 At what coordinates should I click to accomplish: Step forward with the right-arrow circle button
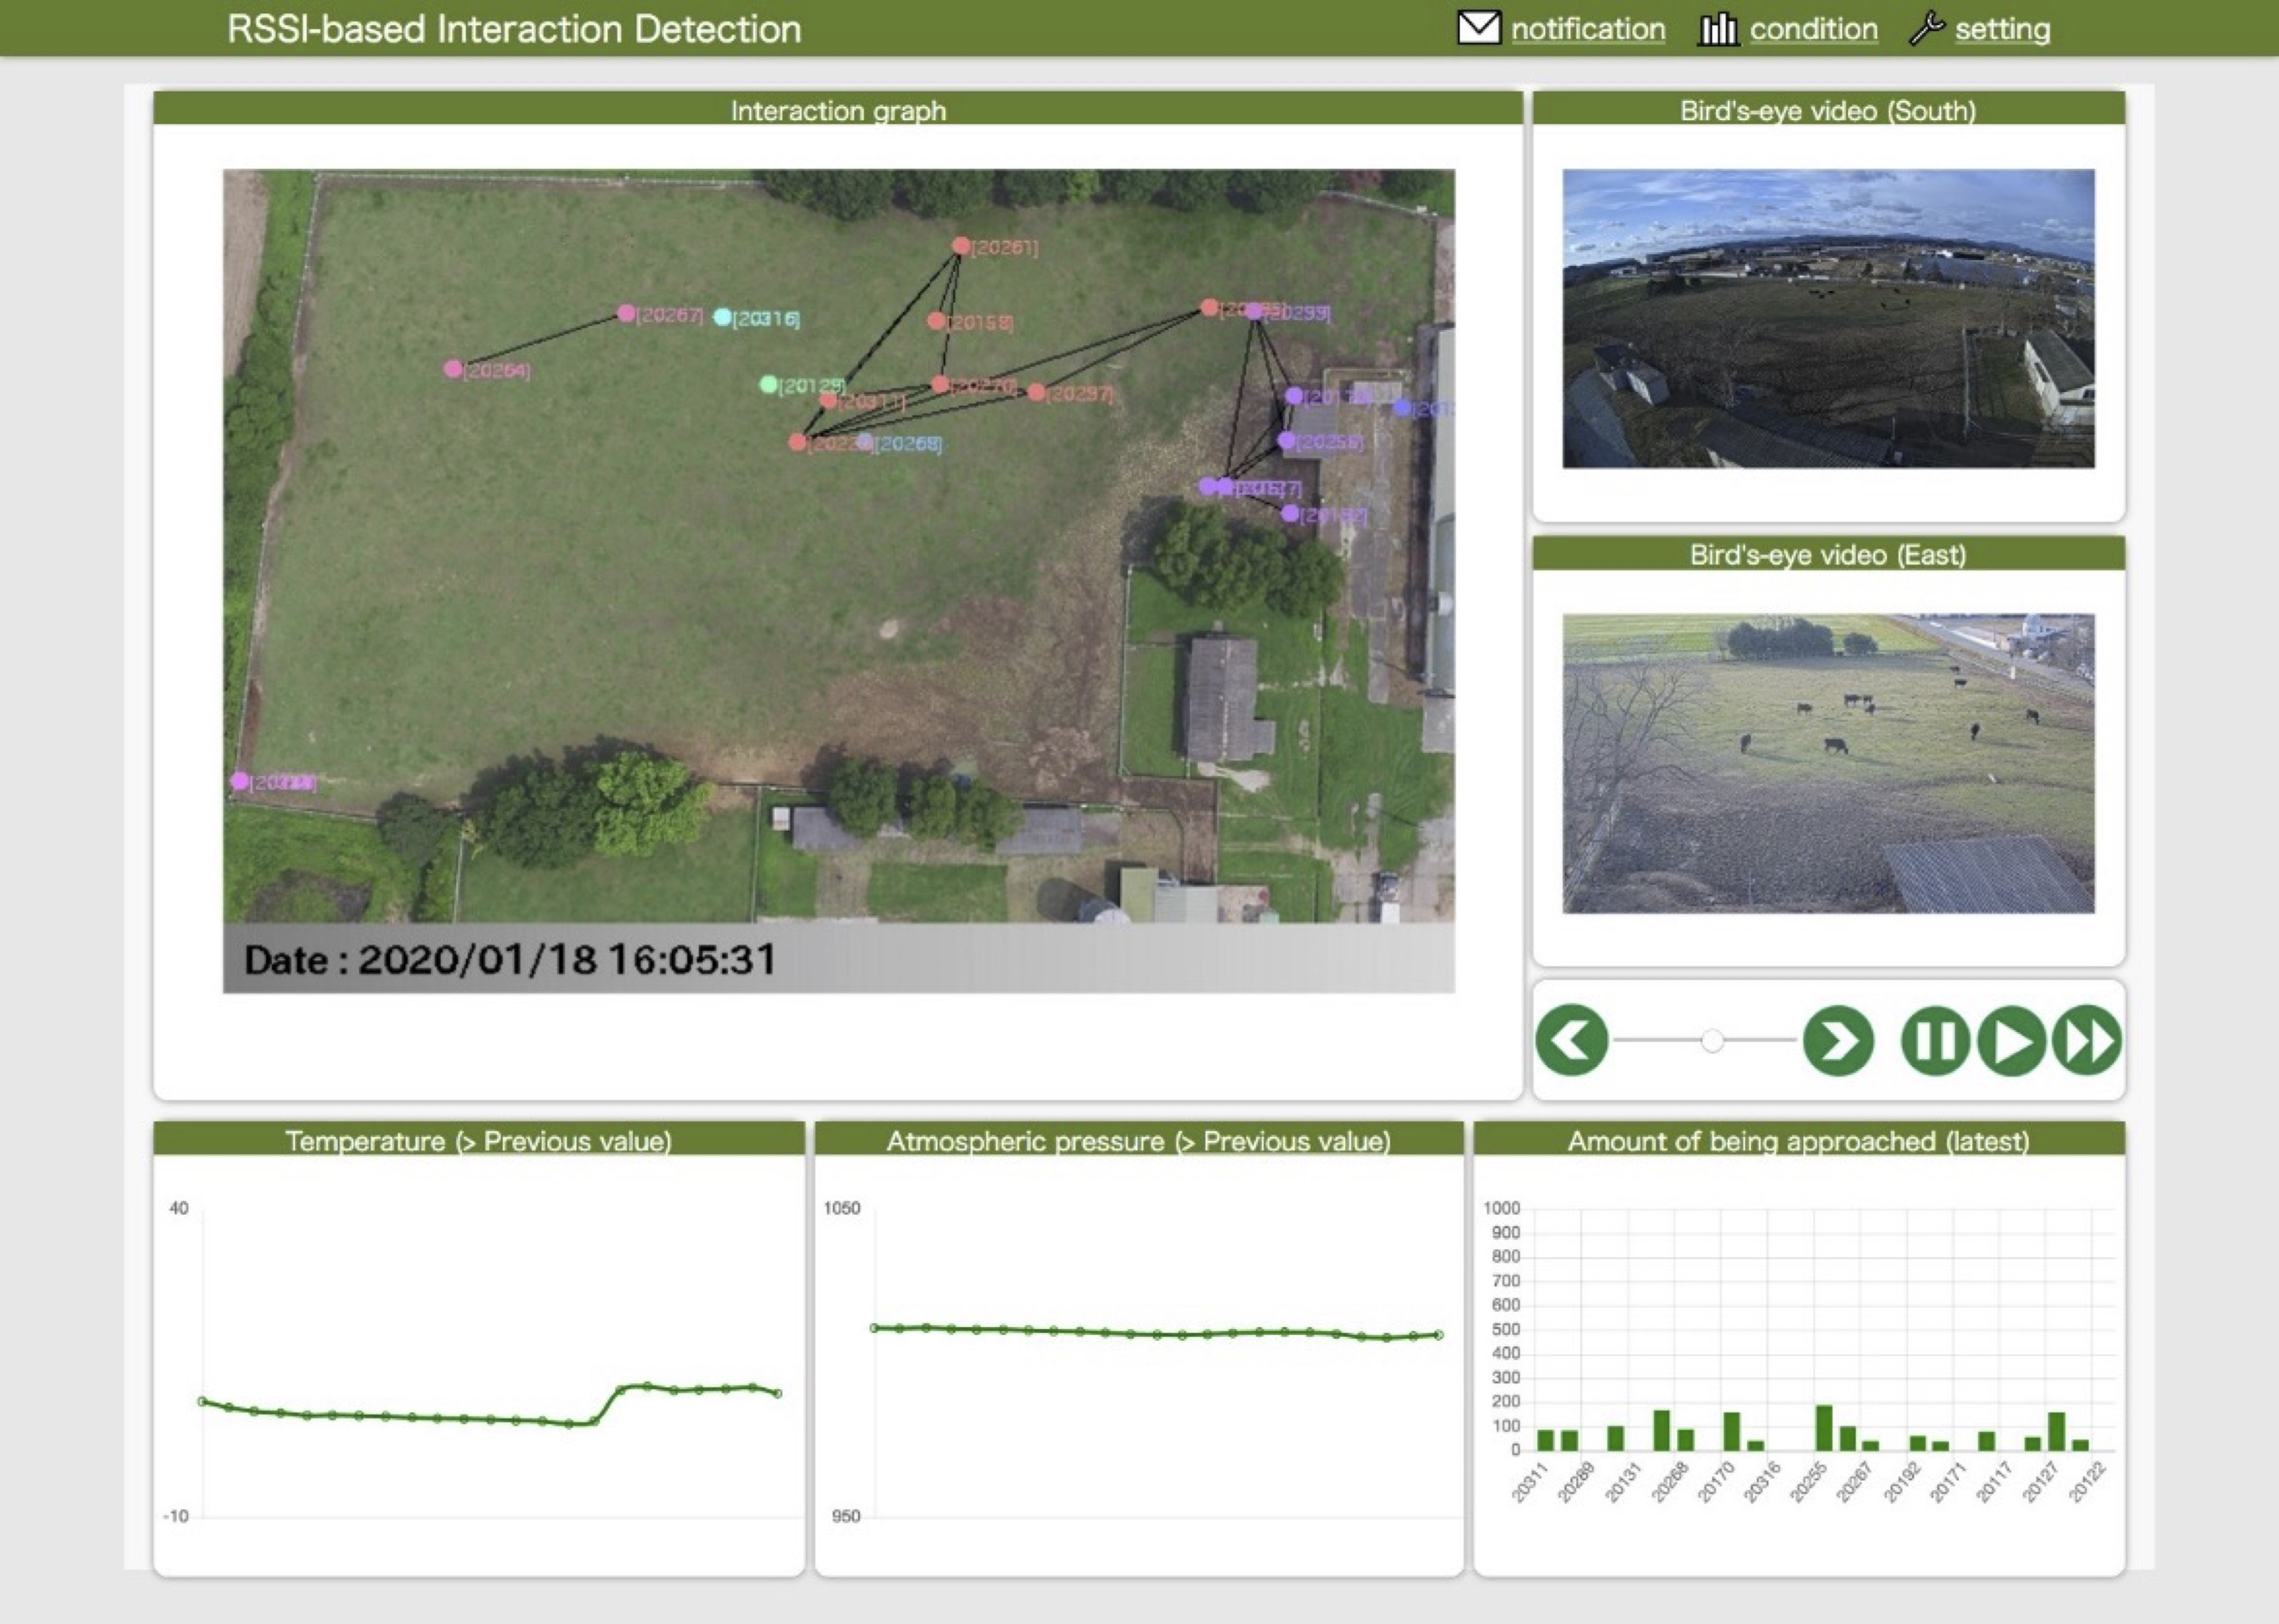1838,1040
